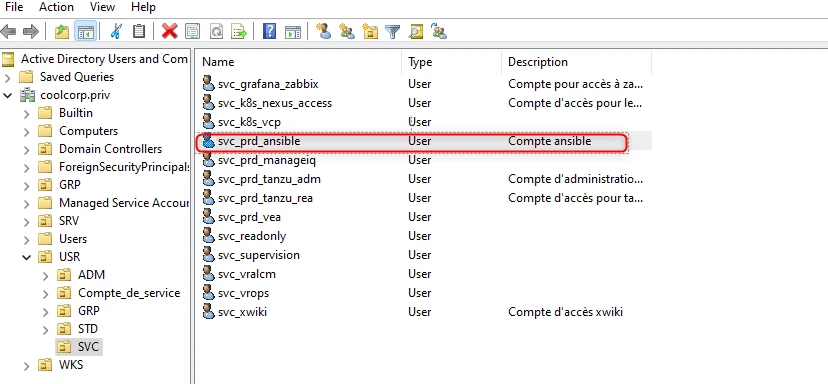
Task: Select the Computers container in the tree
Action: coord(88,131)
